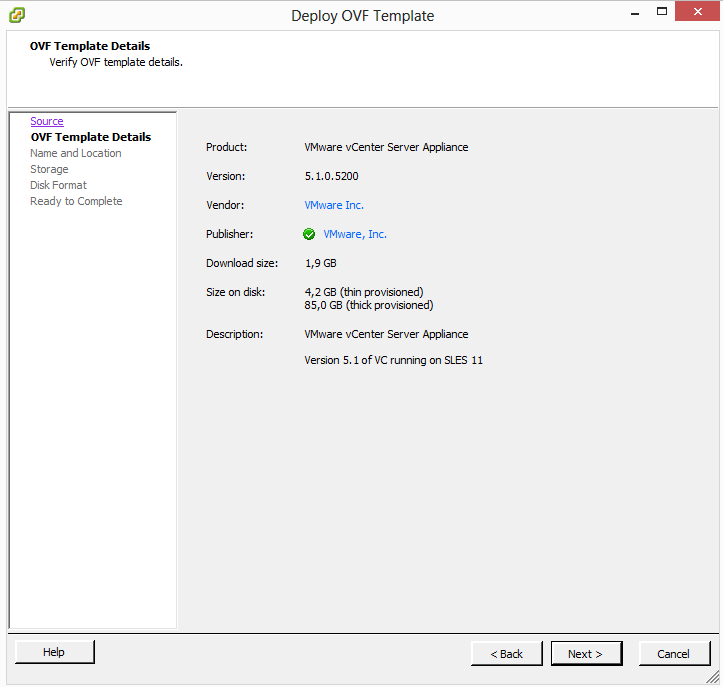723x687 pixels.
Task: Click the Download size: label
Action: point(242,263)
